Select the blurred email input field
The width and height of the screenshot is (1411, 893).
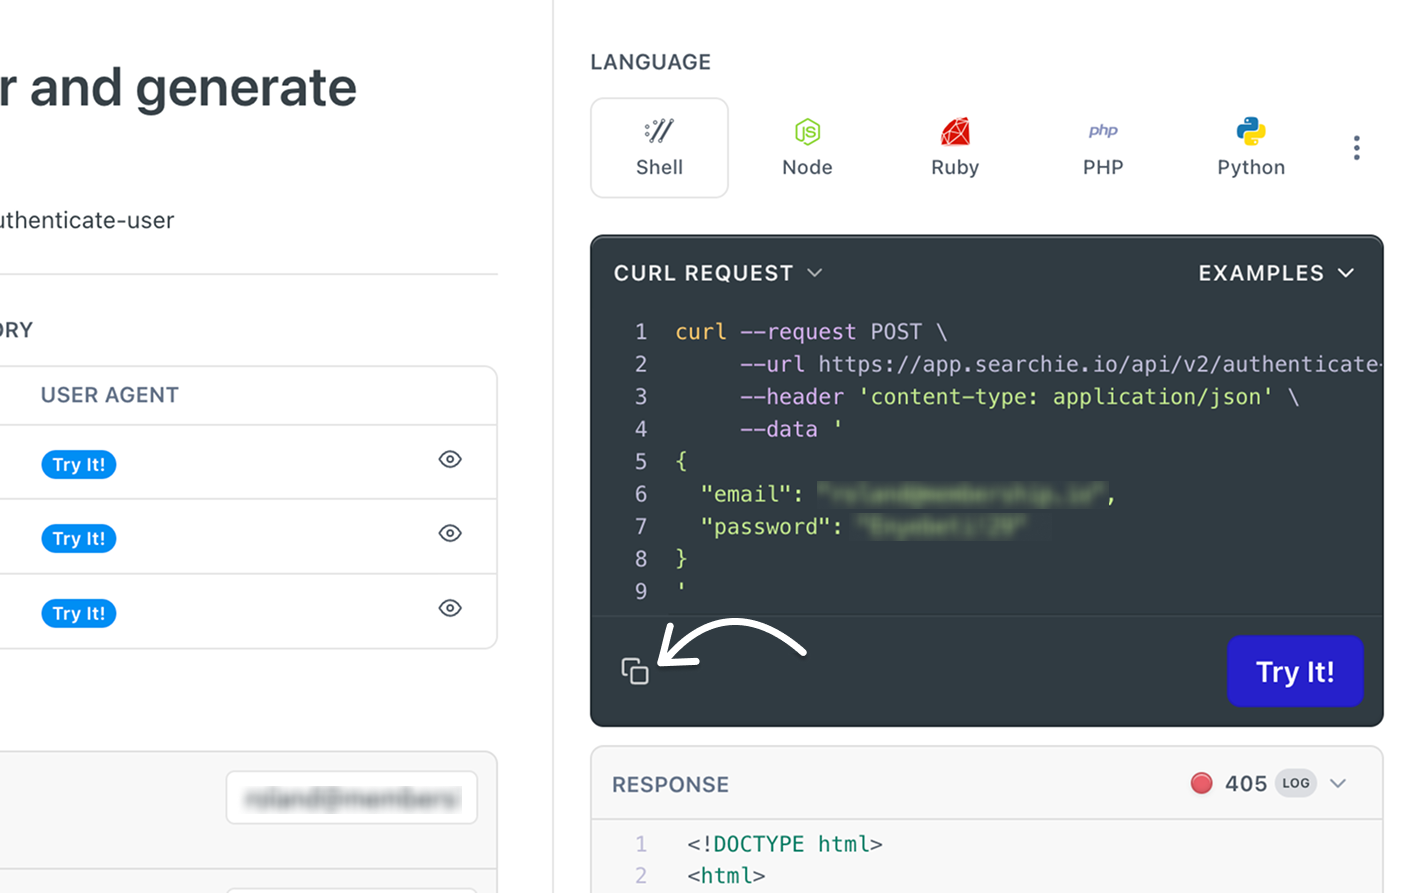(351, 797)
